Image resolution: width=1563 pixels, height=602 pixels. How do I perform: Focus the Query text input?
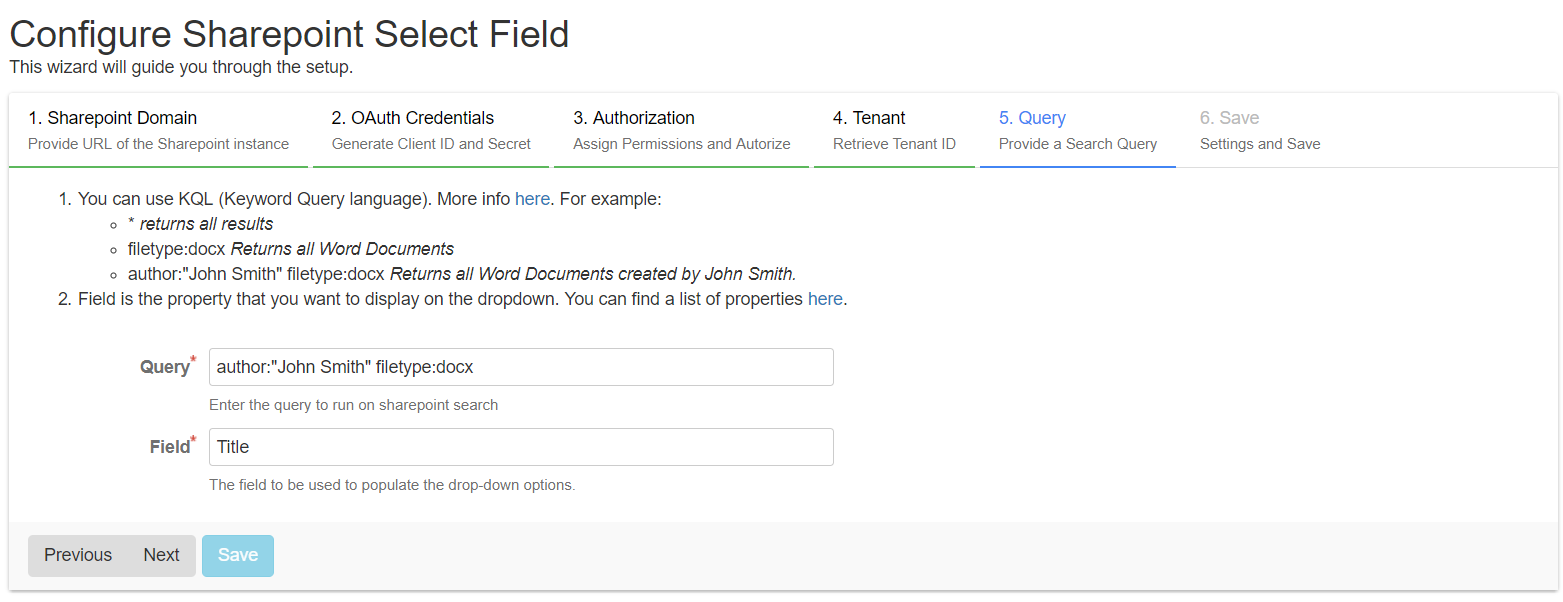[x=521, y=367]
